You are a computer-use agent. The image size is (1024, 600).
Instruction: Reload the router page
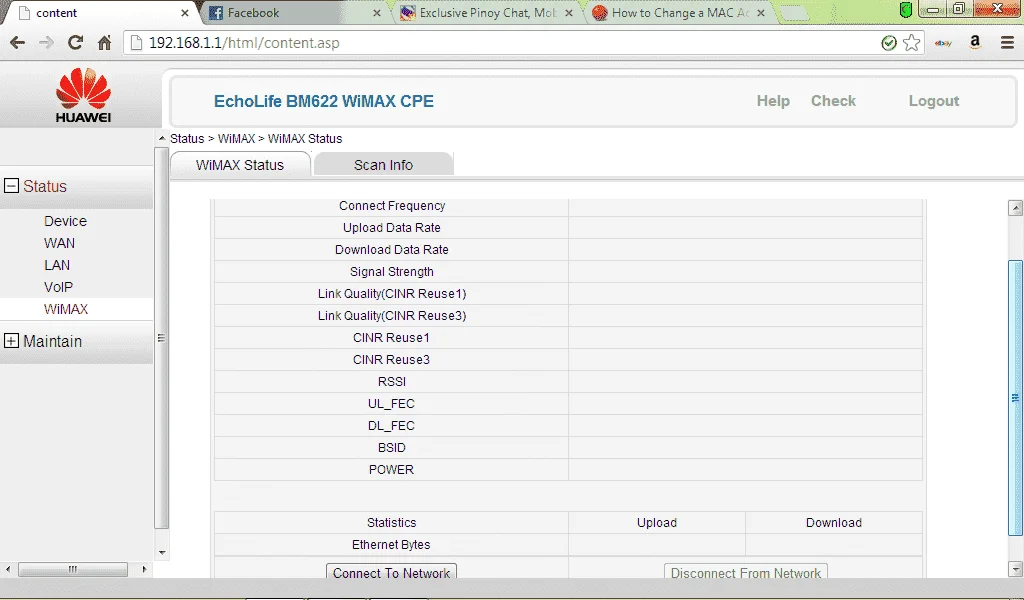point(75,43)
